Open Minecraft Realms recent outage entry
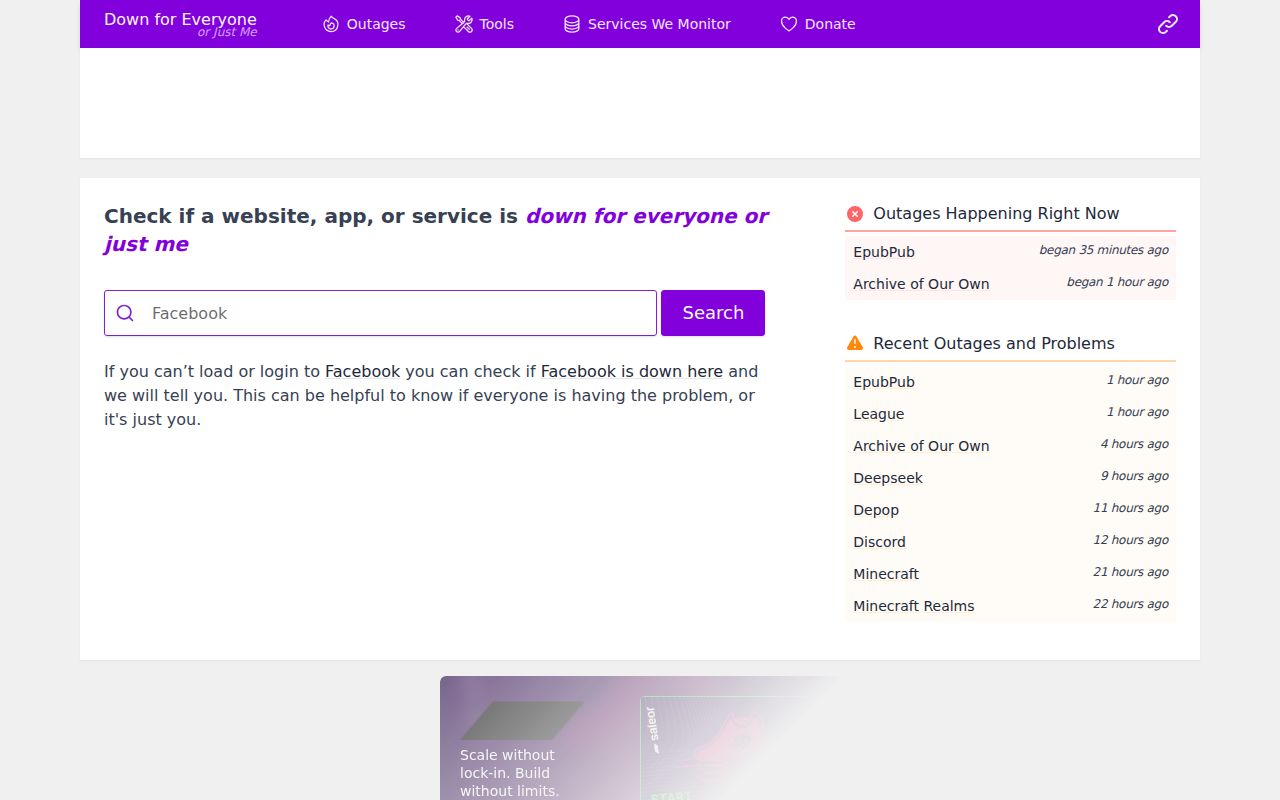The image size is (1280, 800). (913, 606)
